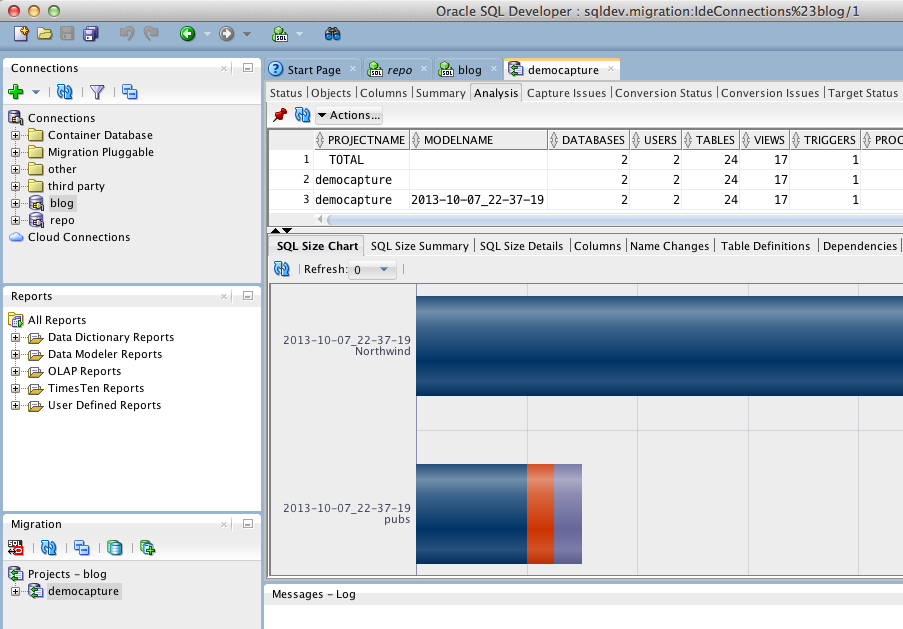The image size is (903, 629).
Task: Expand the blog connection node
Action: click(x=16, y=203)
